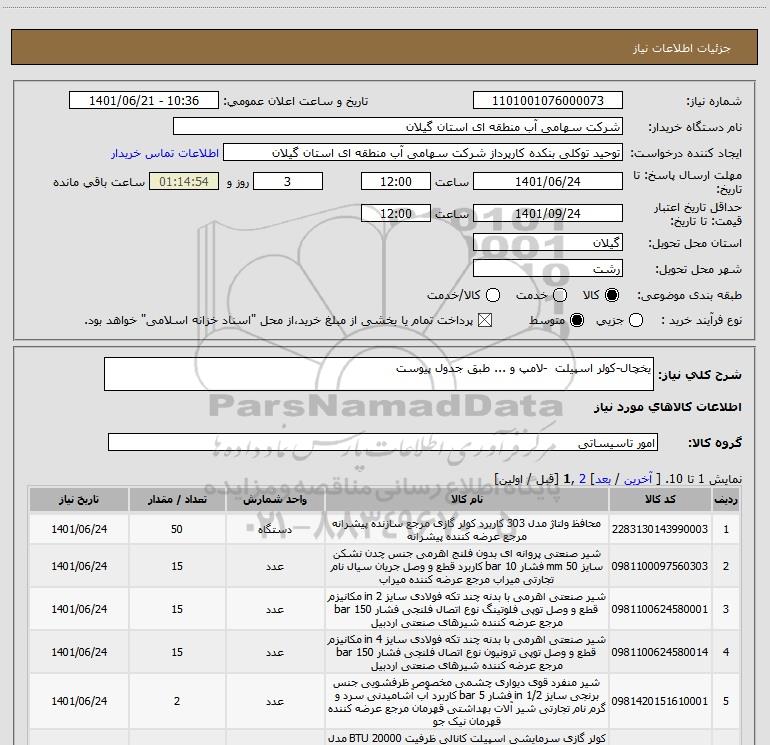Viewport: 770px width, 745px height.
Task: Go to the آخرین page link
Action: pos(638,479)
